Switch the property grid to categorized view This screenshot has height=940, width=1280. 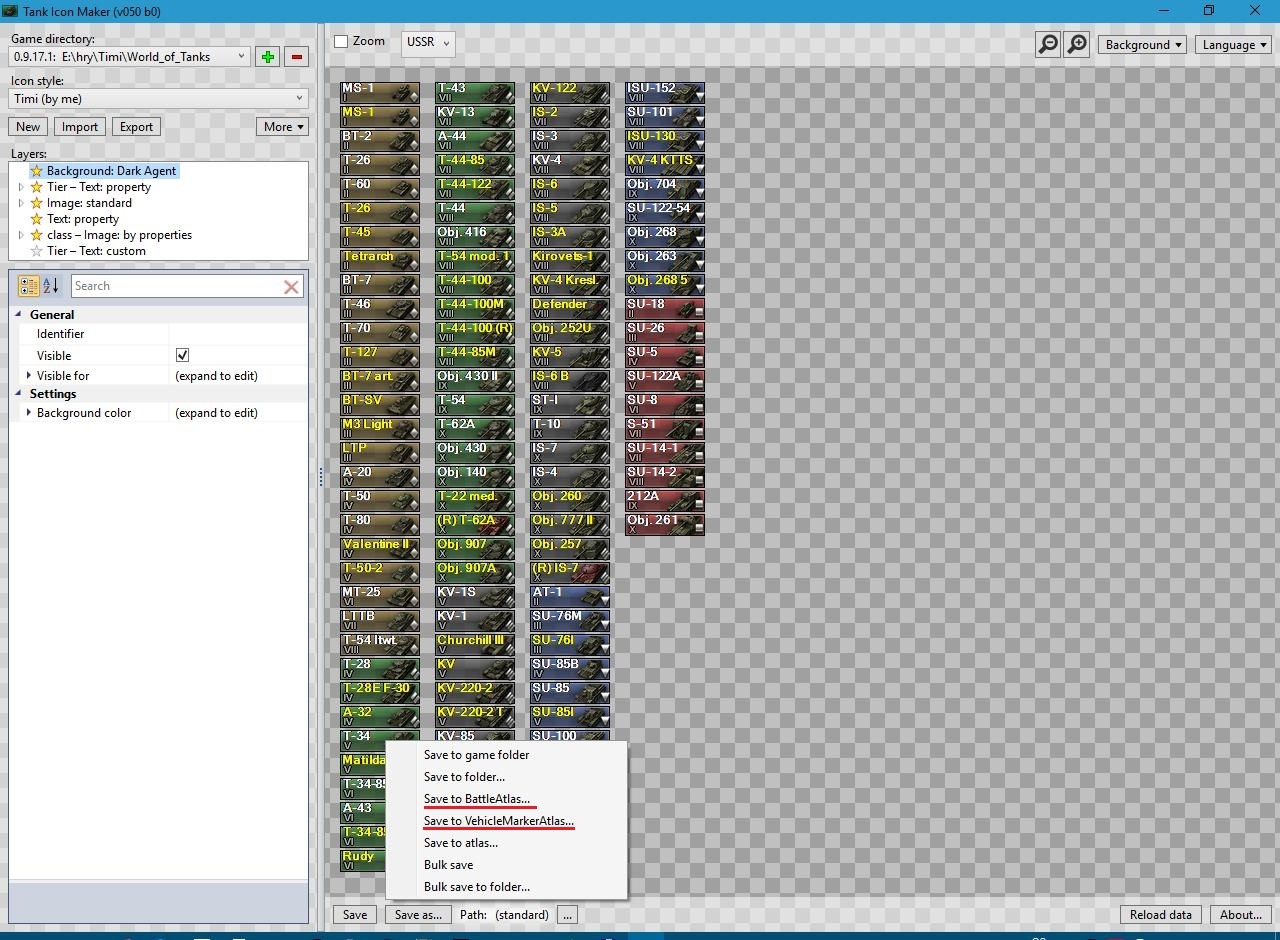pos(29,286)
